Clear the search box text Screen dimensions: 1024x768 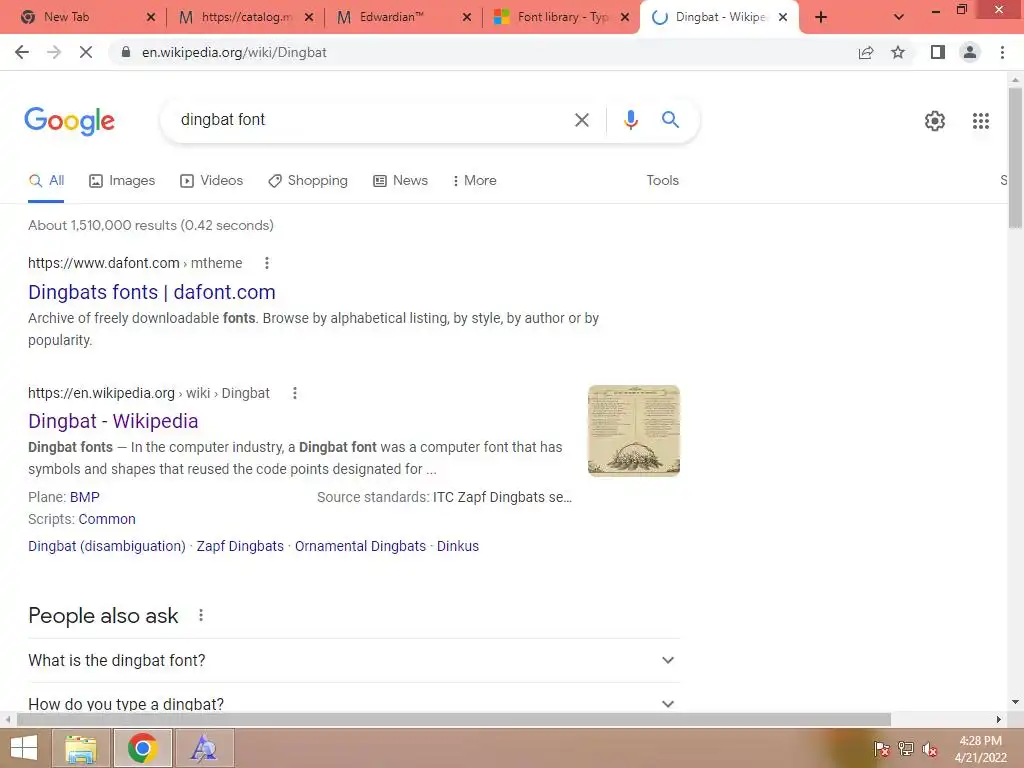[581, 120]
